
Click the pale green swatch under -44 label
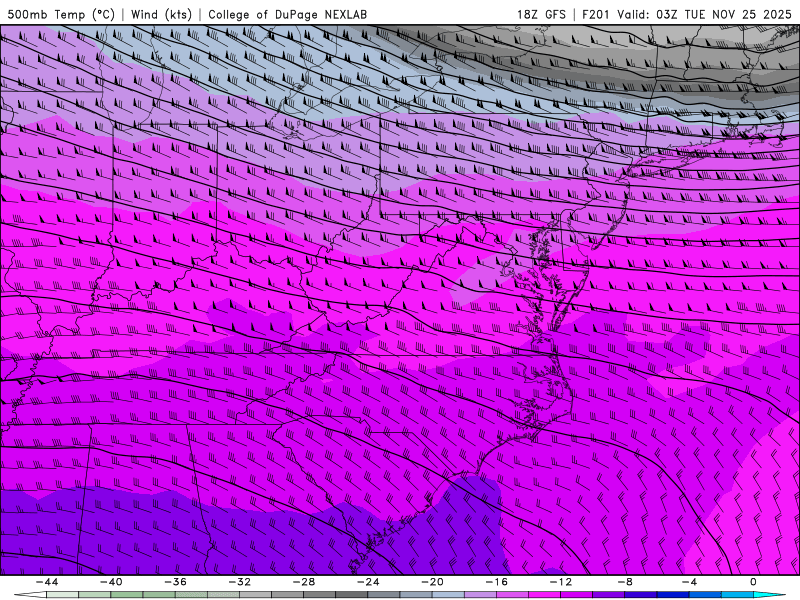point(62,595)
